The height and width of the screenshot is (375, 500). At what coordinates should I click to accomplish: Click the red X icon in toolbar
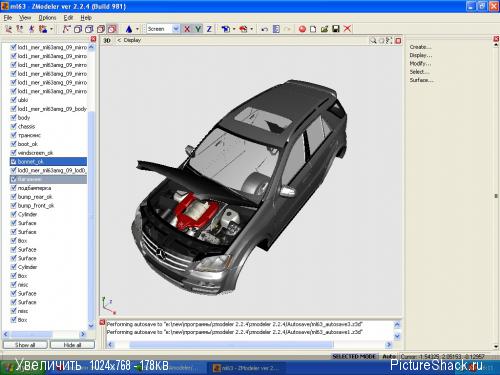pos(347,29)
